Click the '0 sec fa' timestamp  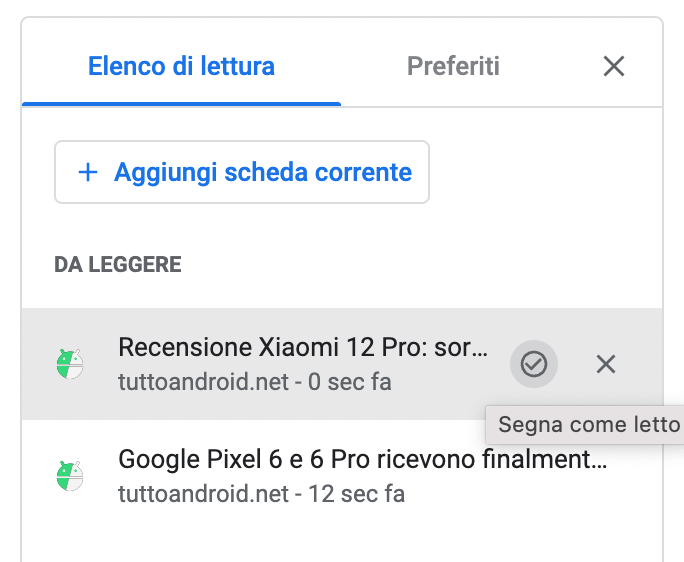(x=346, y=382)
